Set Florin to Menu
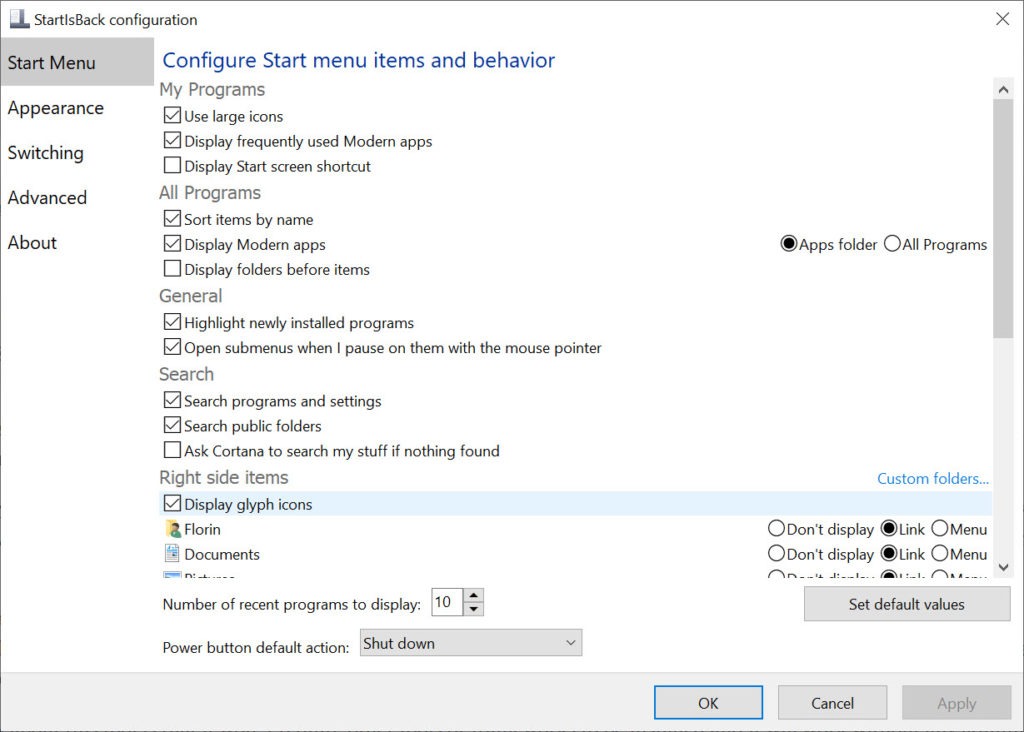This screenshot has height=732, width=1024. (940, 528)
